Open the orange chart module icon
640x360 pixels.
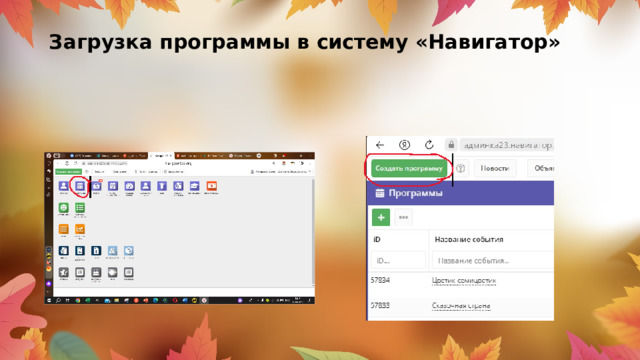pyautogui.click(x=80, y=229)
